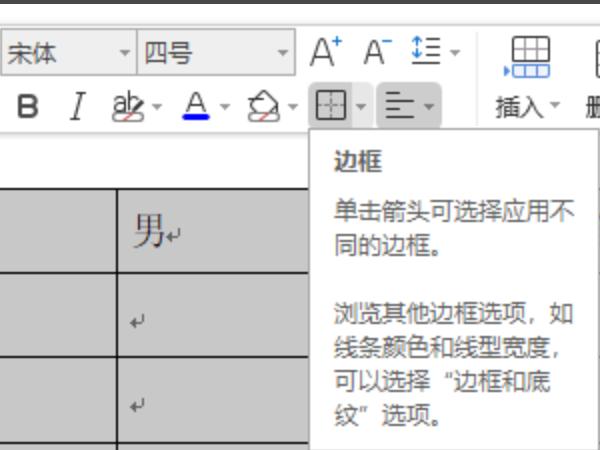600x450 pixels.
Task: Click the table cell containing 男
Action: click(x=214, y=231)
